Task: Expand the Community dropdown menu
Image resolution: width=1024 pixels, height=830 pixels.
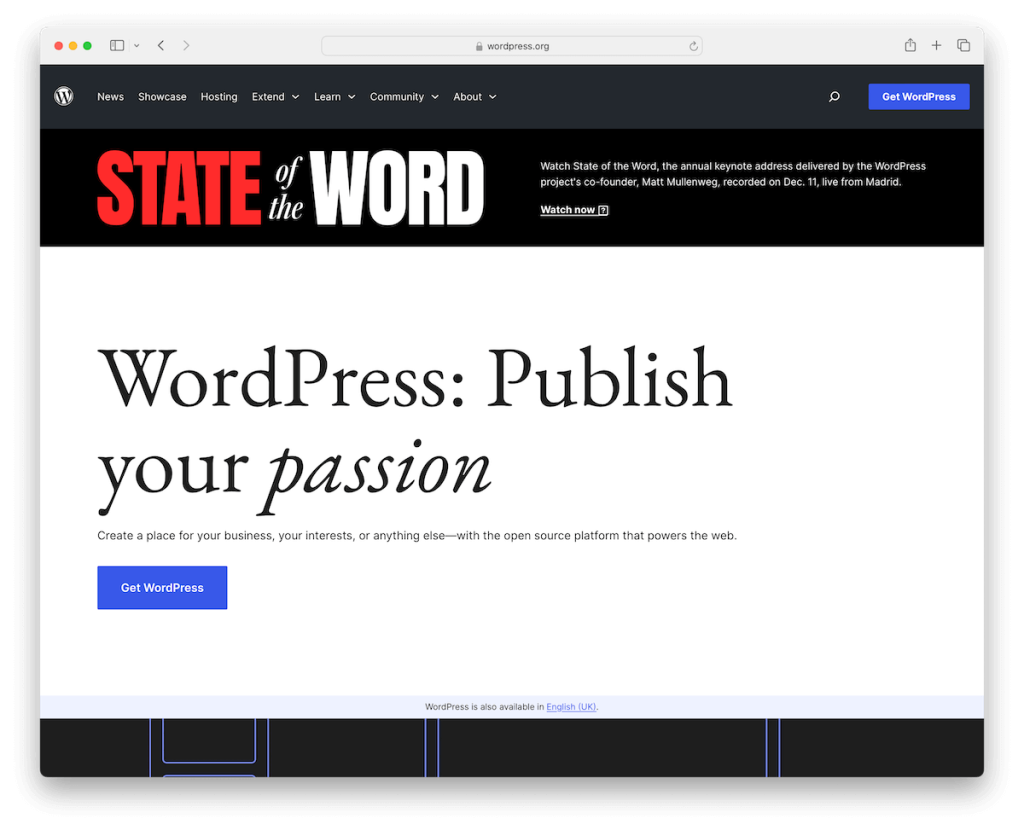Action: 404,97
